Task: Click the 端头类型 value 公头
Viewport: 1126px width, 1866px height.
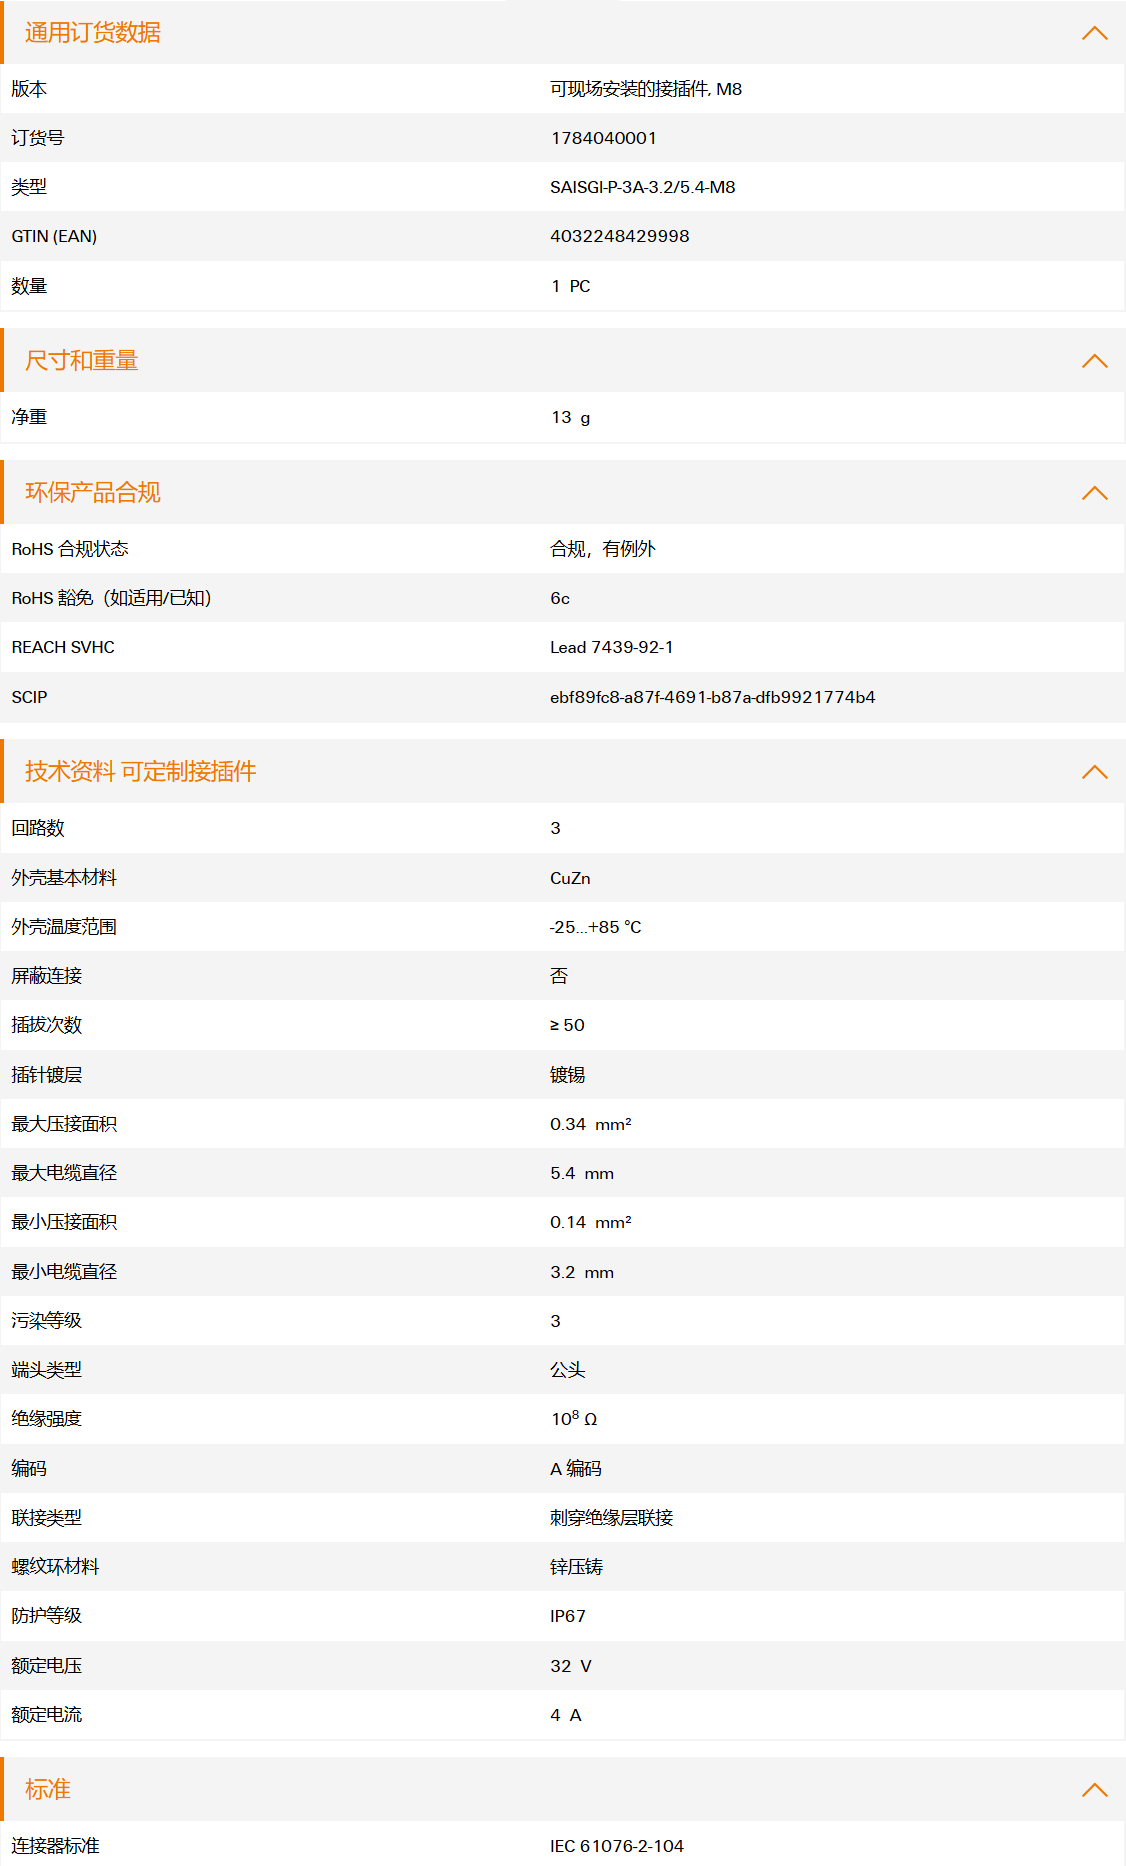Action: [x=568, y=1370]
